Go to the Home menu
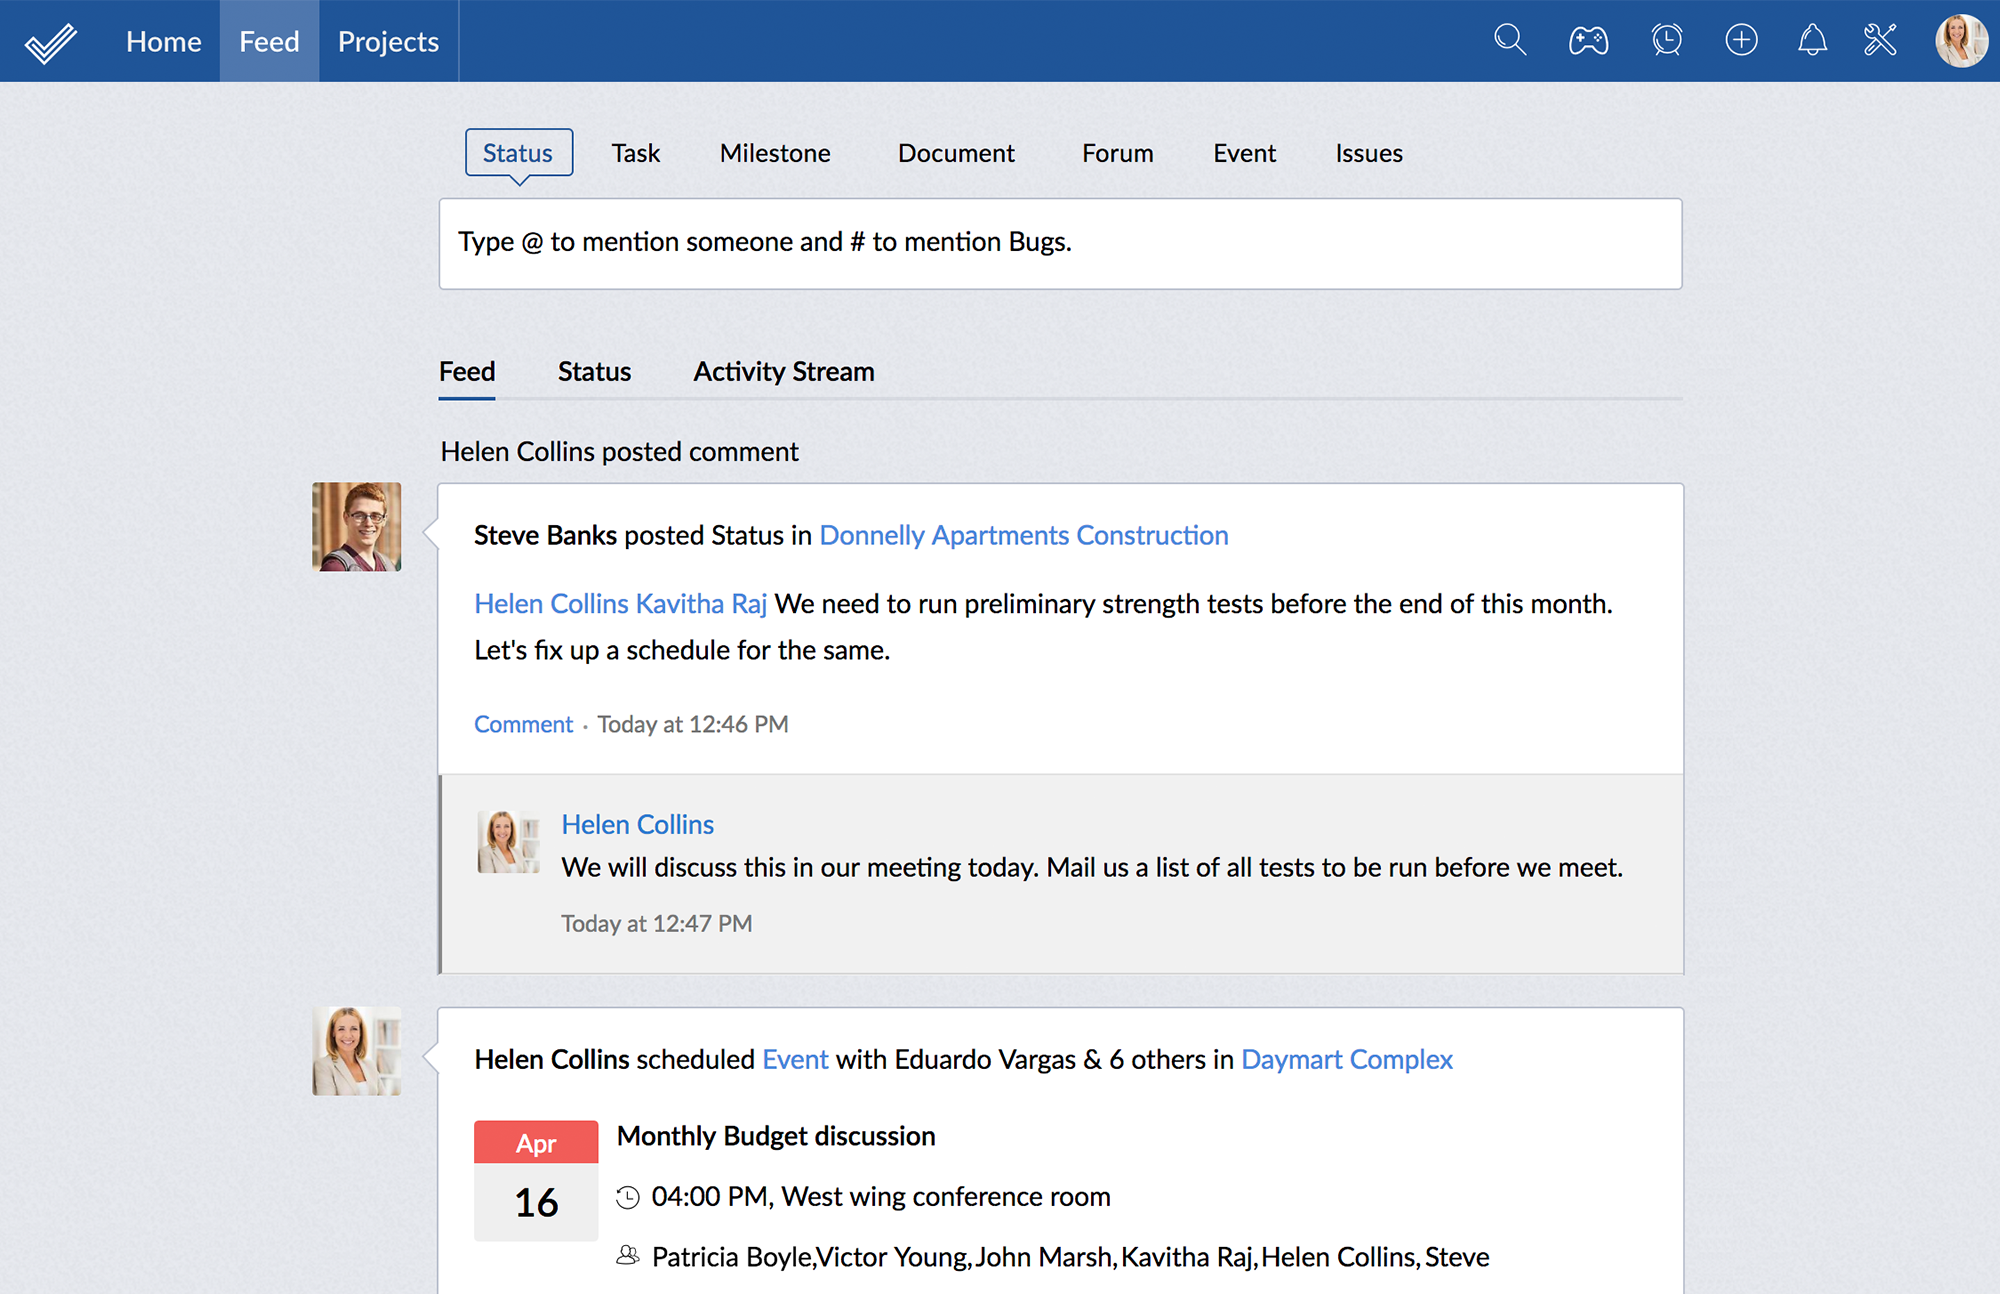 point(163,41)
